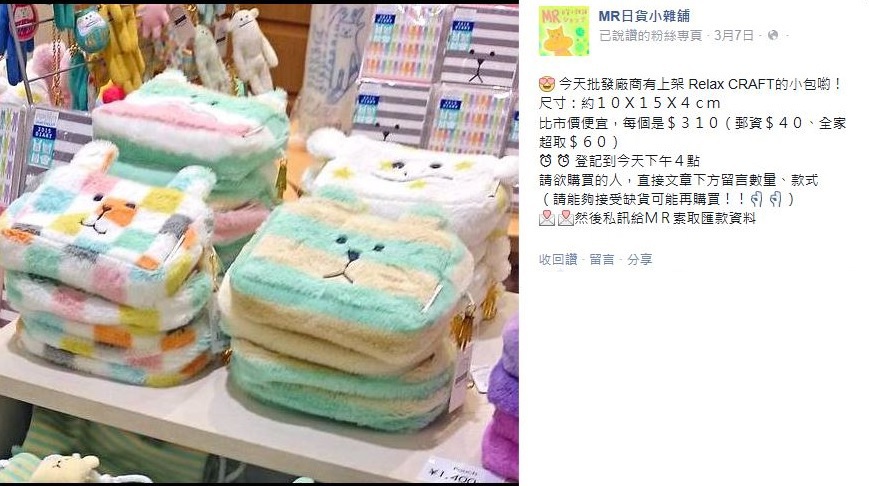Image resolution: width=869 pixels, height=486 pixels.
Task: Open the post timestamp 3月7日
Action: tap(734, 36)
